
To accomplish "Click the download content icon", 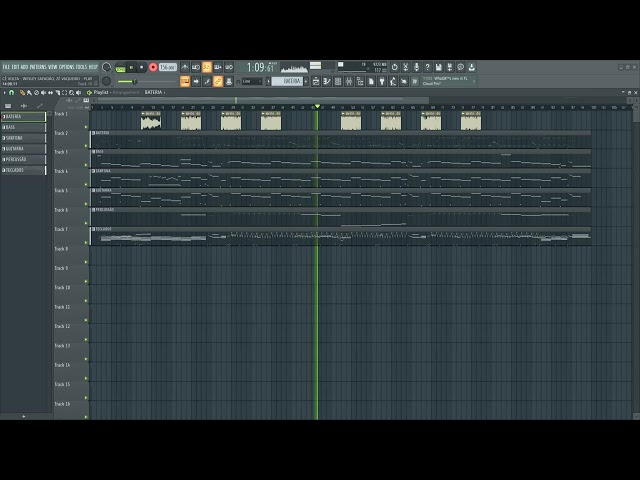I will pos(472,67).
